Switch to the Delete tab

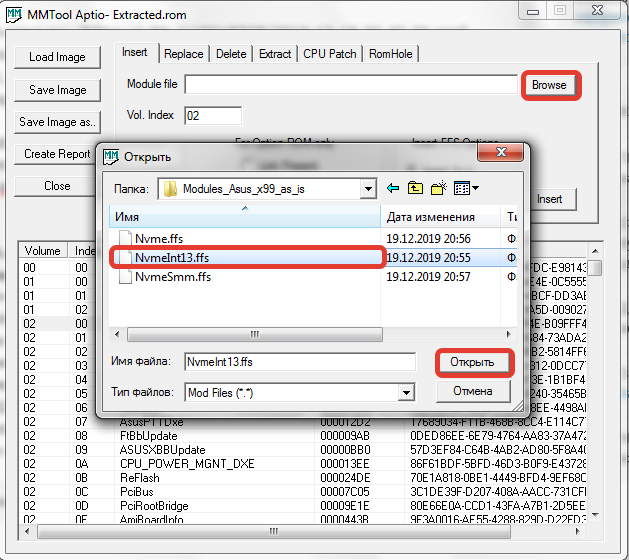click(231, 54)
